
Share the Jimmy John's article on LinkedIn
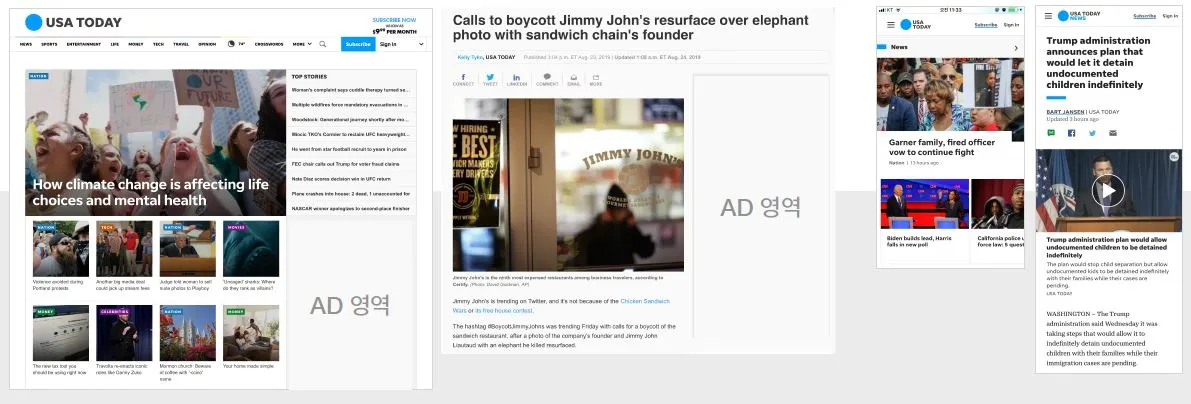coord(517,79)
